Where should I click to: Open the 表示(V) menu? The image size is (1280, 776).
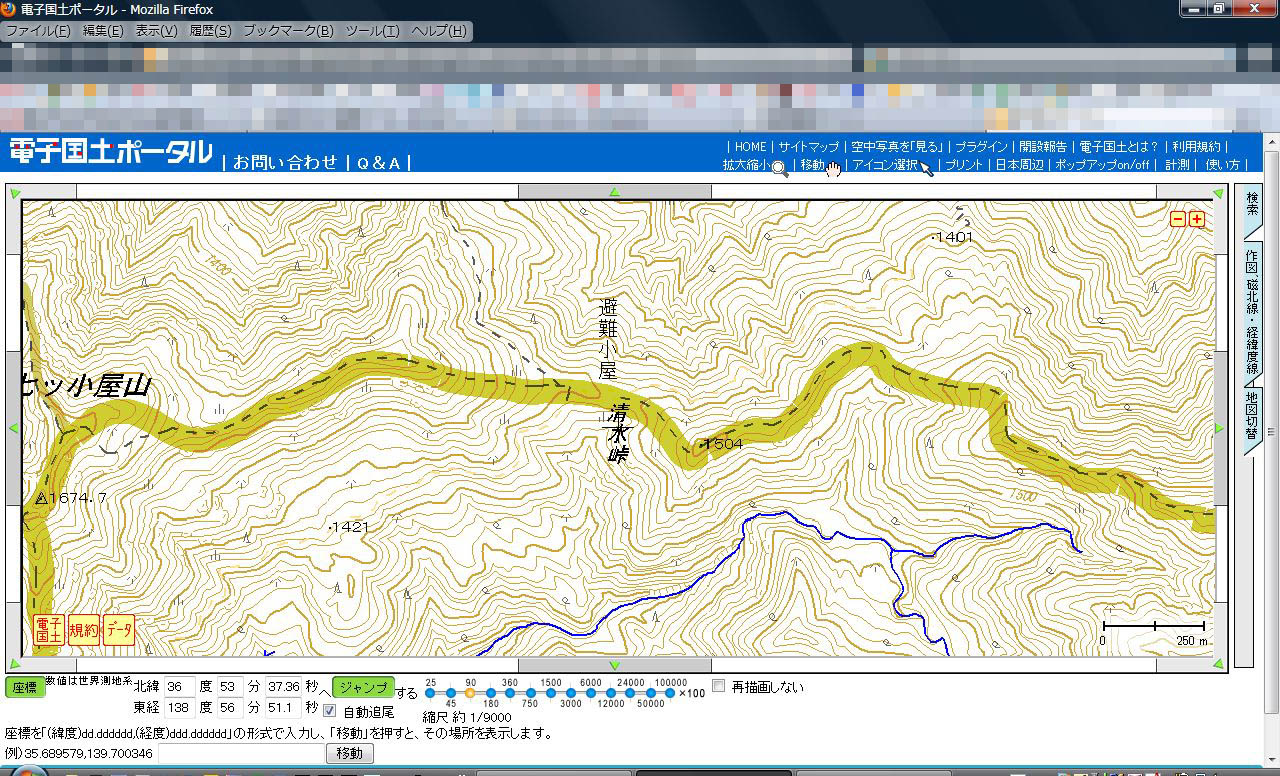coord(156,31)
